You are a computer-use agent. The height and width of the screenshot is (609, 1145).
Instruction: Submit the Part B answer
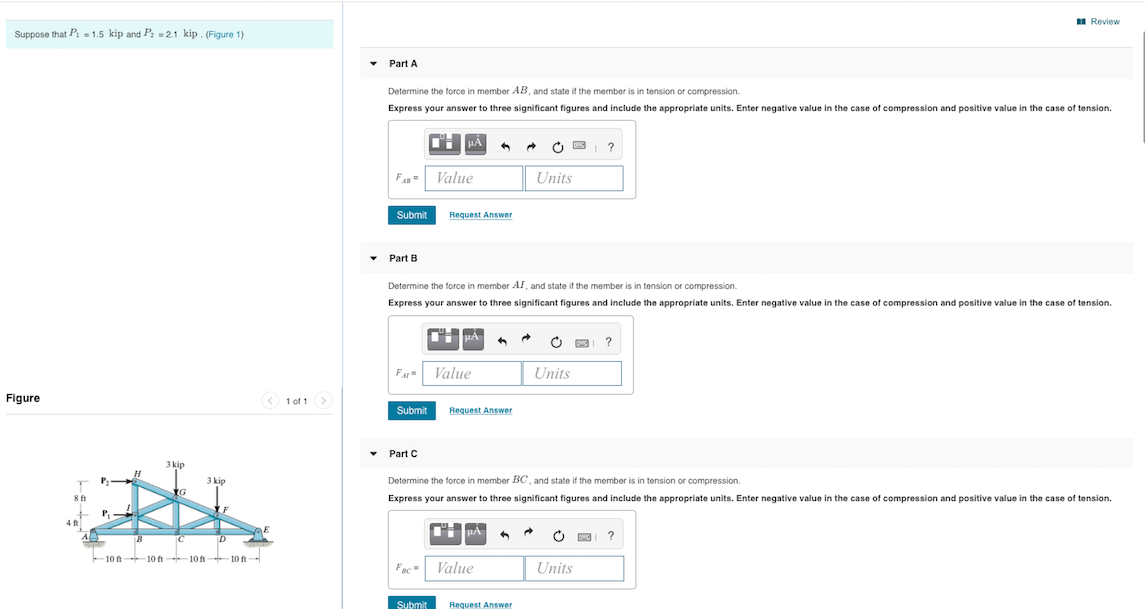click(x=412, y=410)
